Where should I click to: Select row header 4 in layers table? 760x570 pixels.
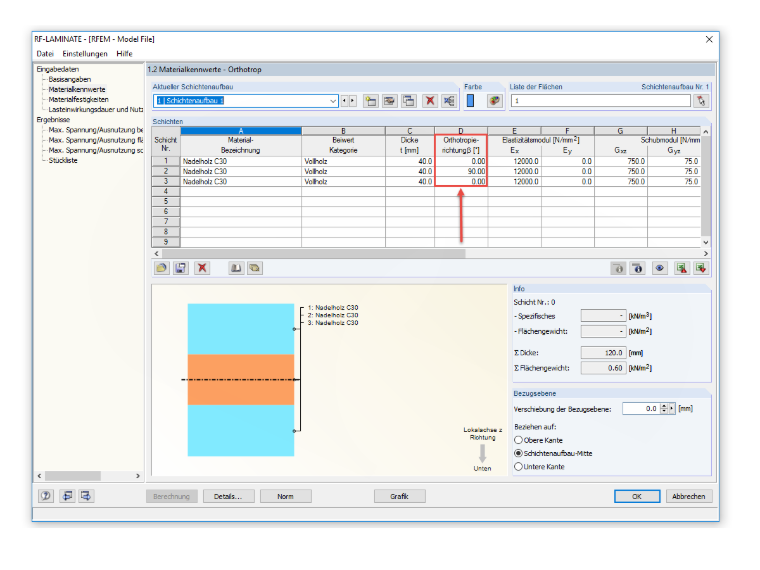tap(166, 191)
